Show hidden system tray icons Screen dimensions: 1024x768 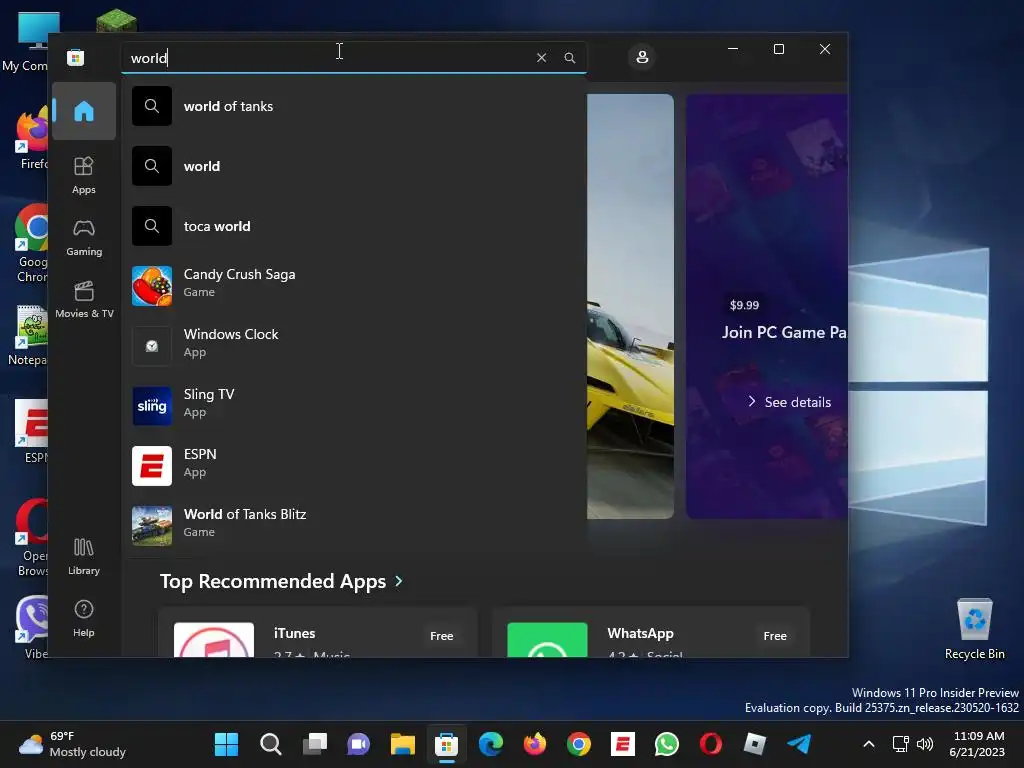[869, 744]
